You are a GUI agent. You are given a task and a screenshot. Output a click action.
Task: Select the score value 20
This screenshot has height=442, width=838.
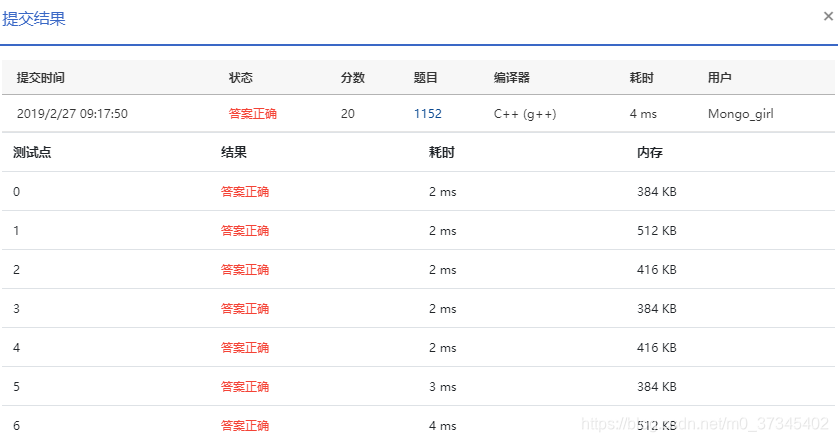pos(348,114)
